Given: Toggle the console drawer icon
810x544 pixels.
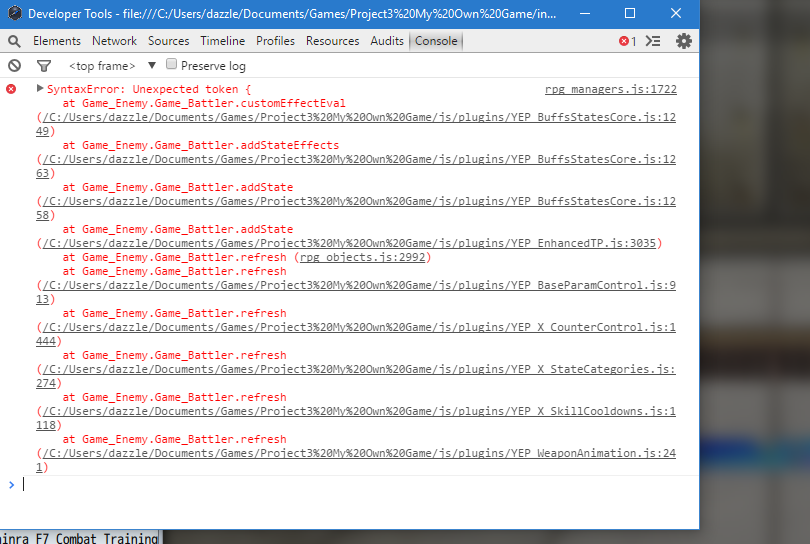Looking at the screenshot, I should (653, 41).
